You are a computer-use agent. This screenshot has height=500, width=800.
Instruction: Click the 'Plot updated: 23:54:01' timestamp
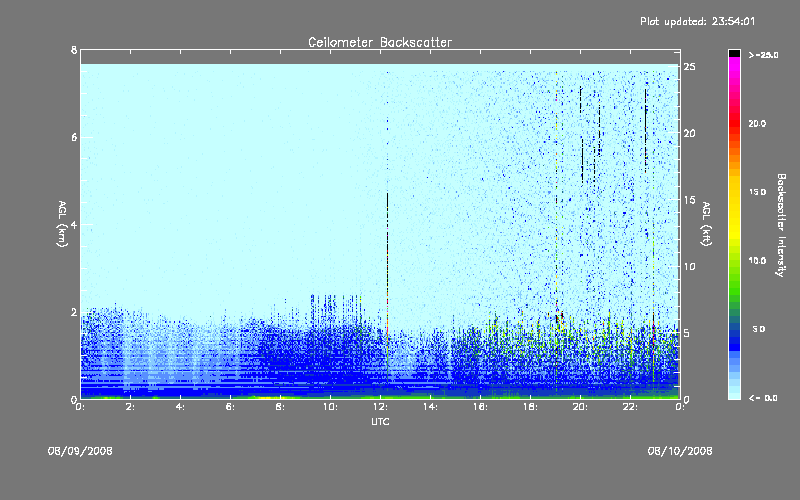(697, 21)
